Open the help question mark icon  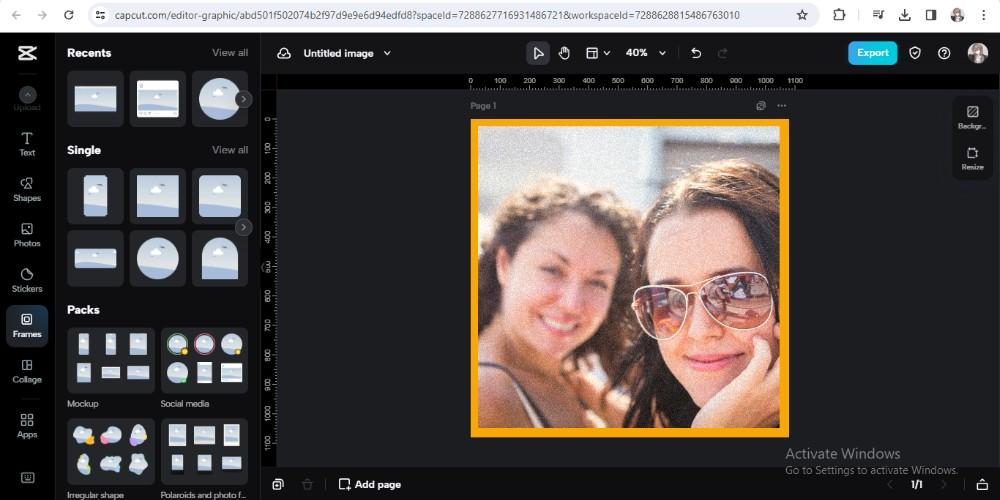944,53
